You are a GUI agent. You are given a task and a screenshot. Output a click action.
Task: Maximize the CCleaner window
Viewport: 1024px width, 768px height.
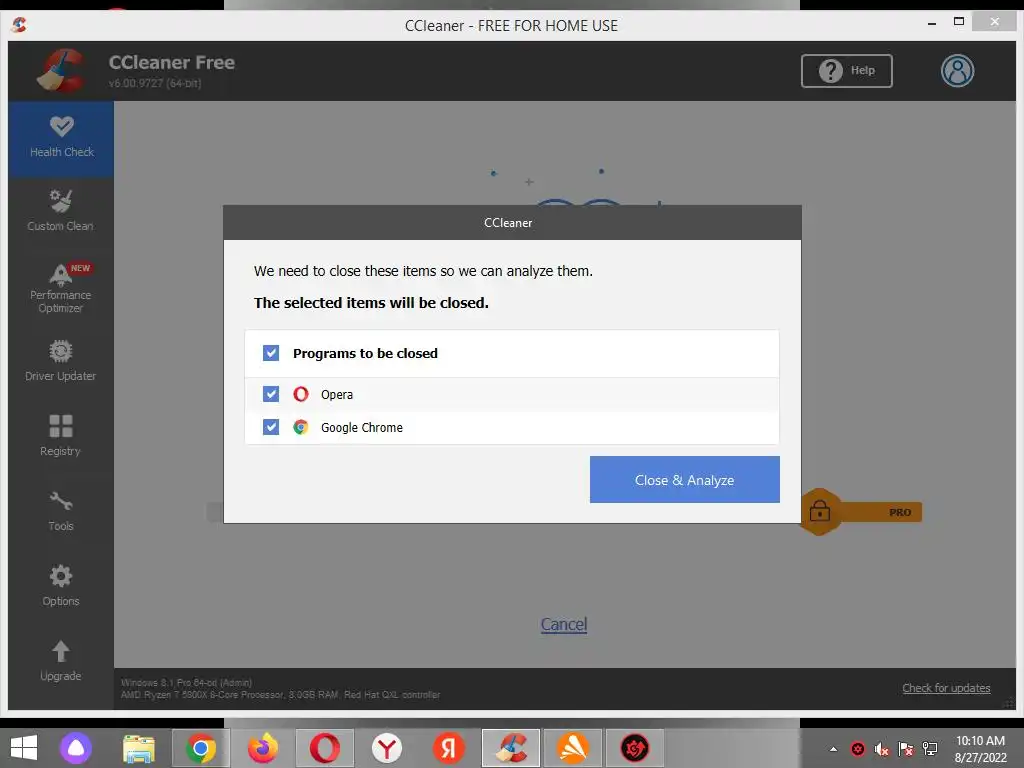click(x=959, y=22)
